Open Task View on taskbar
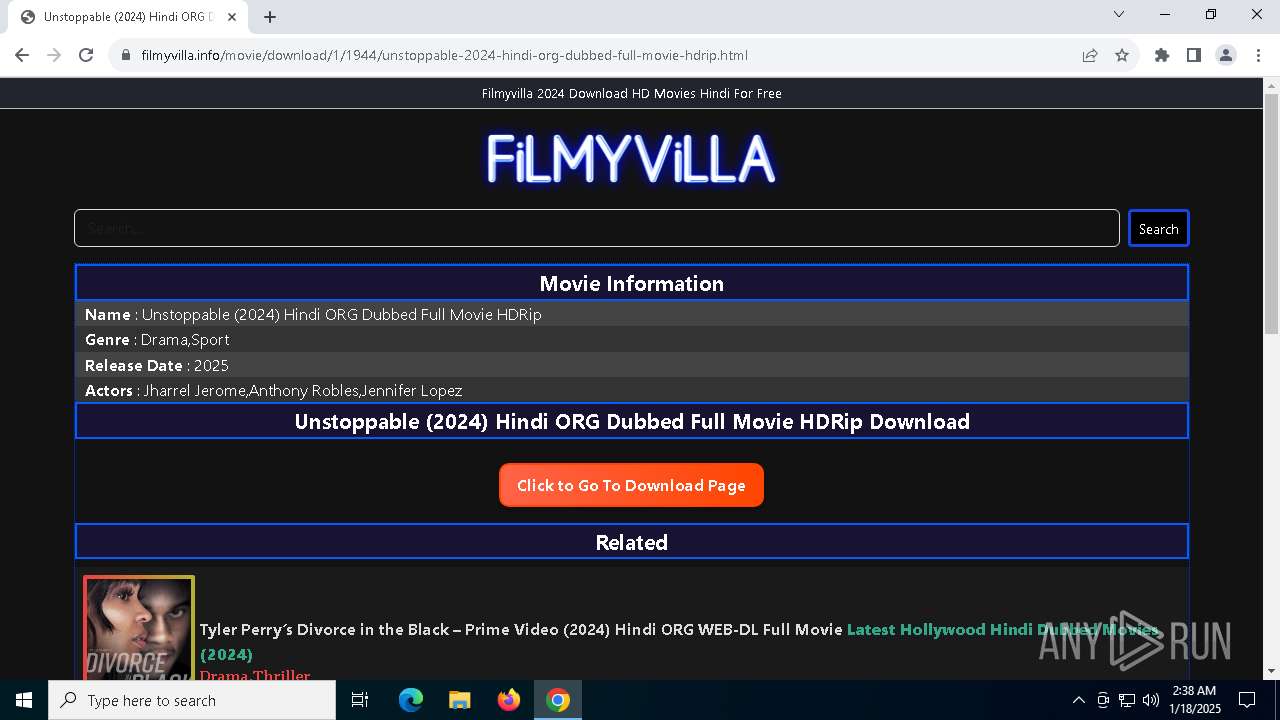This screenshot has height=720, width=1280. [x=361, y=700]
